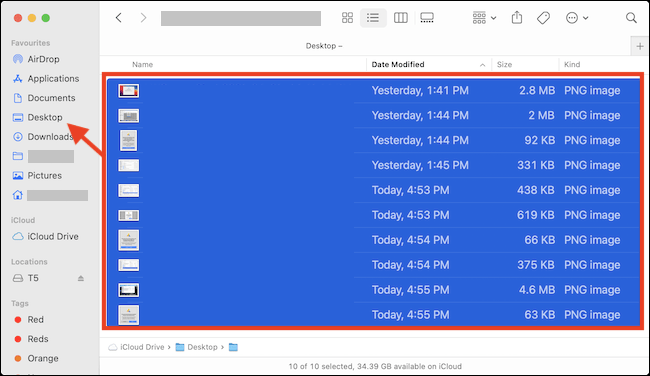Open the More actions ellipsis menu
Viewport: 650px width, 376px height.
[577, 18]
